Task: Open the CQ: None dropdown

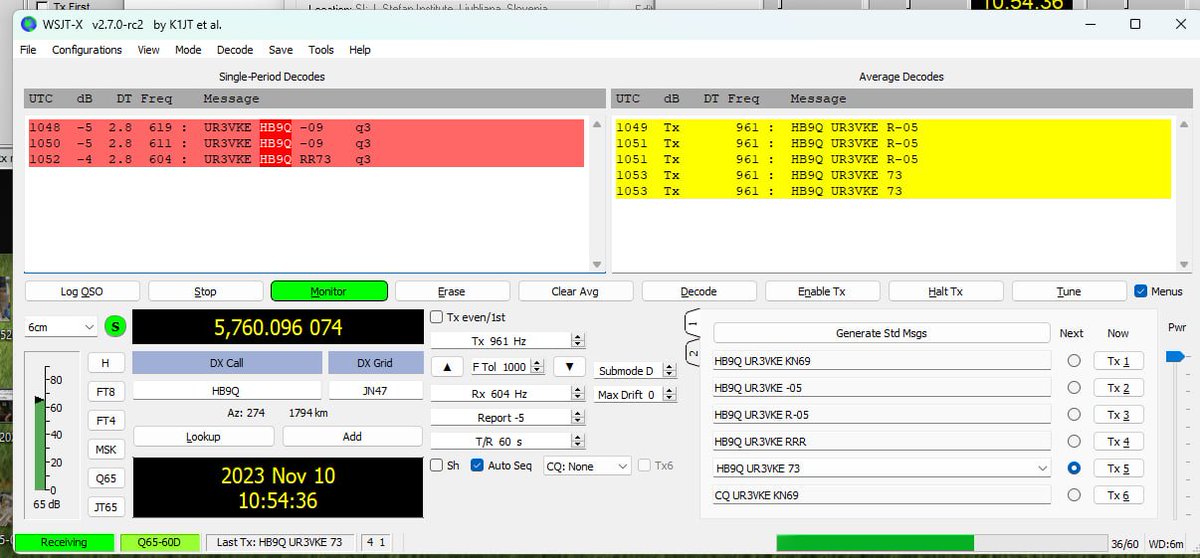Action: [587, 466]
